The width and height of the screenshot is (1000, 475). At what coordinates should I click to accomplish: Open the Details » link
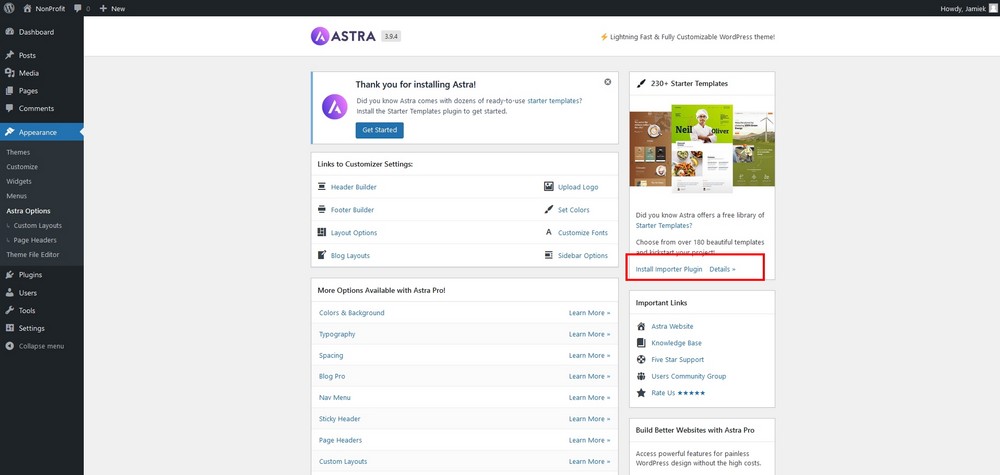(722, 269)
